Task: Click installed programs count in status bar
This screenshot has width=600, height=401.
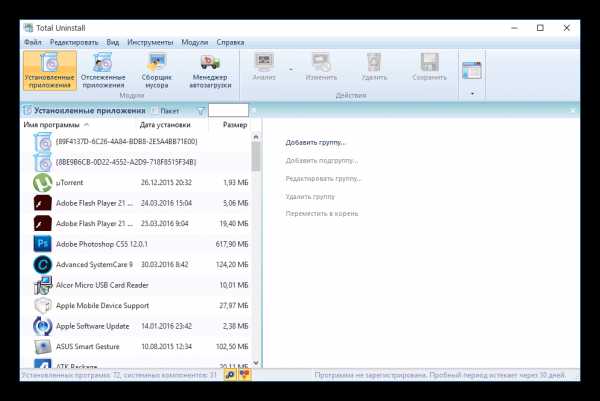Action: pos(119,375)
